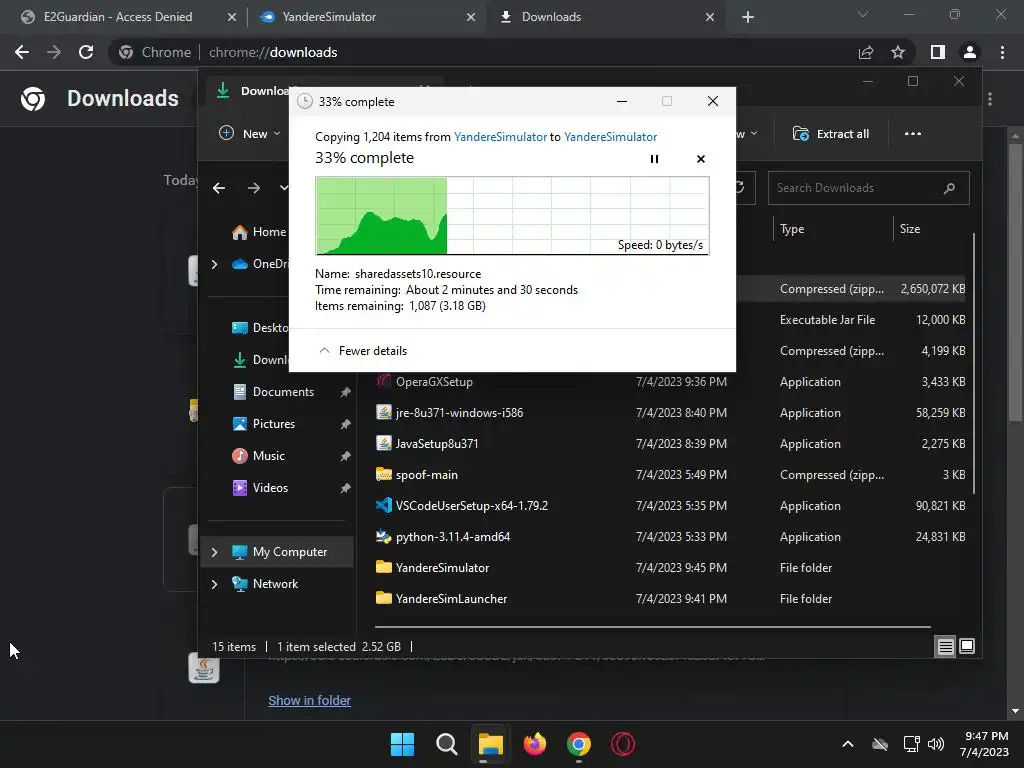
Task: Open the YandereSimulator source folder link
Action: point(500,136)
